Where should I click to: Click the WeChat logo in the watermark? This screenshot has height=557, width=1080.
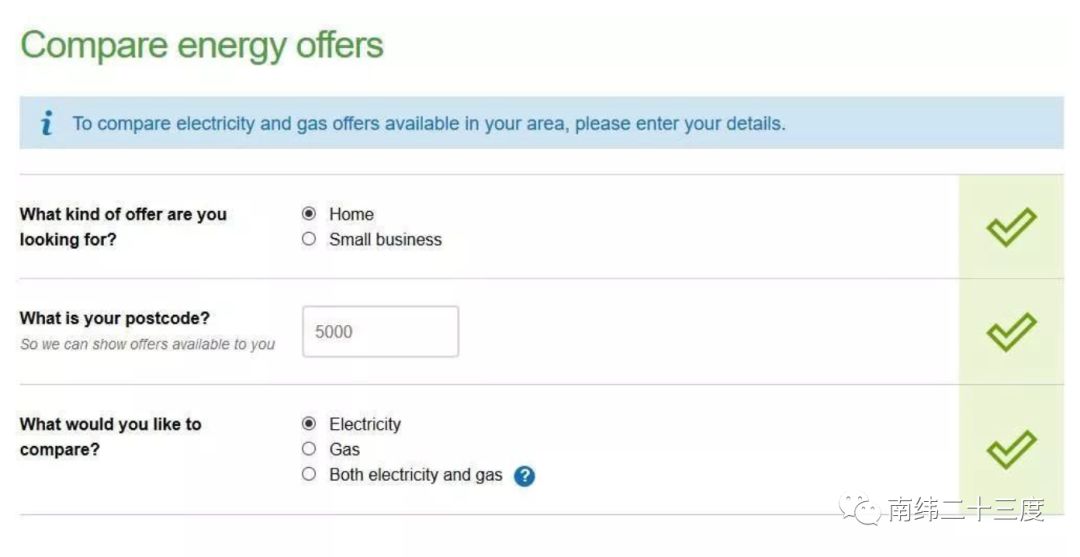pos(860,511)
